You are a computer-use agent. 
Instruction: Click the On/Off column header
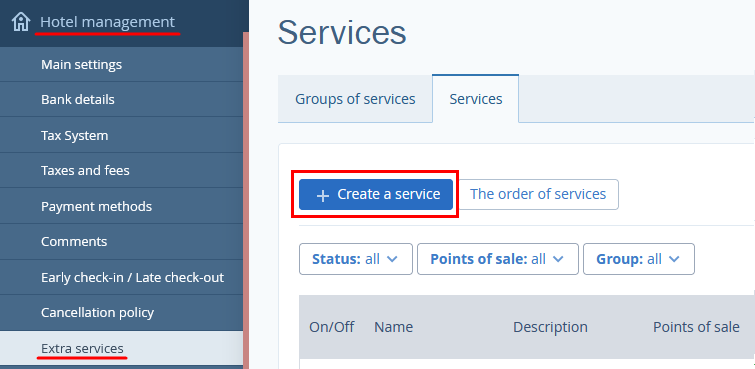coord(331,327)
